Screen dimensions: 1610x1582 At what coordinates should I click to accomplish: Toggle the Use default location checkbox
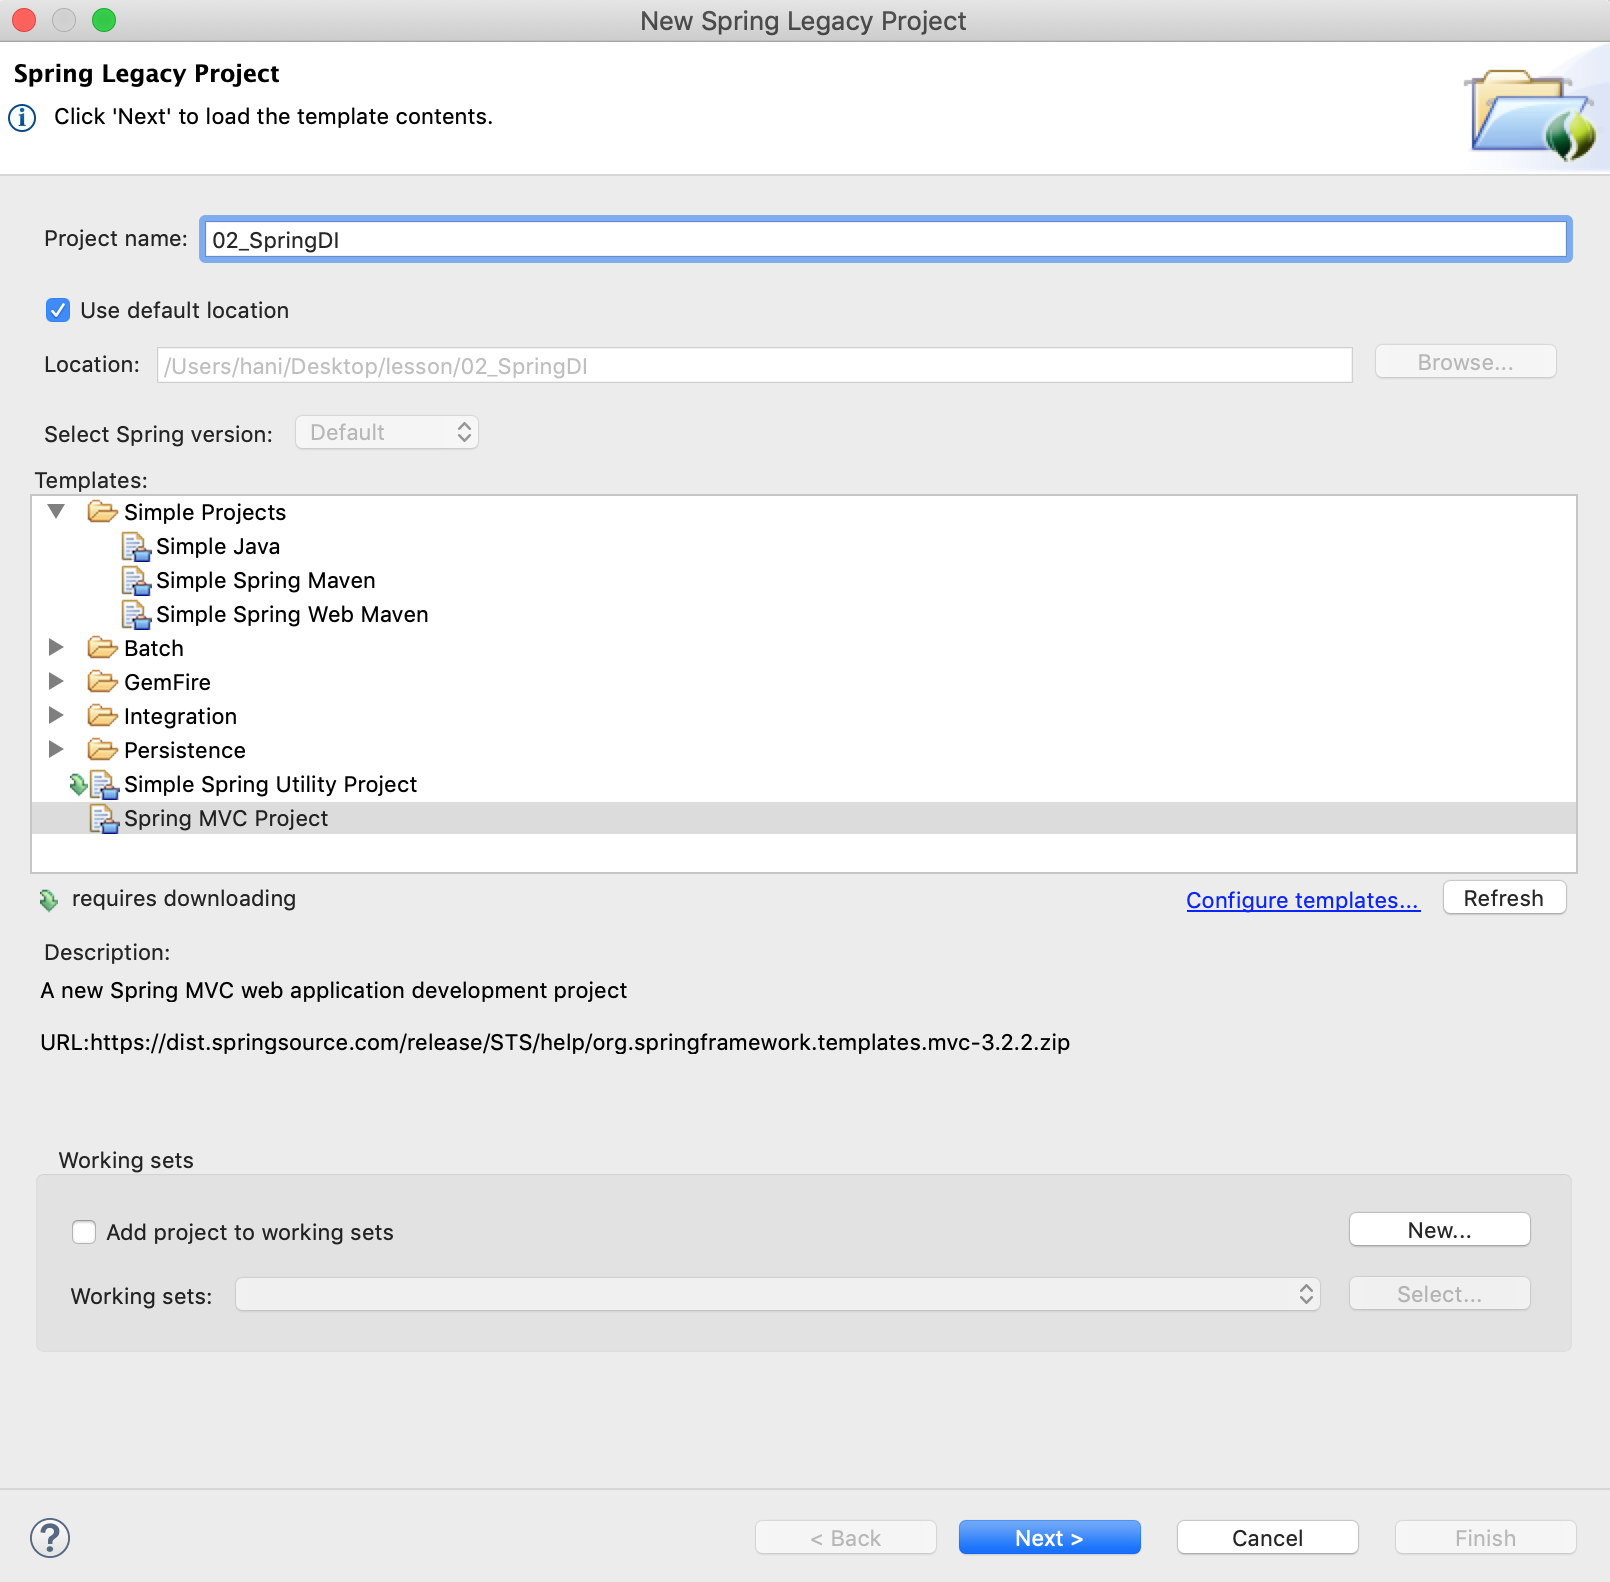[x=58, y=310]
